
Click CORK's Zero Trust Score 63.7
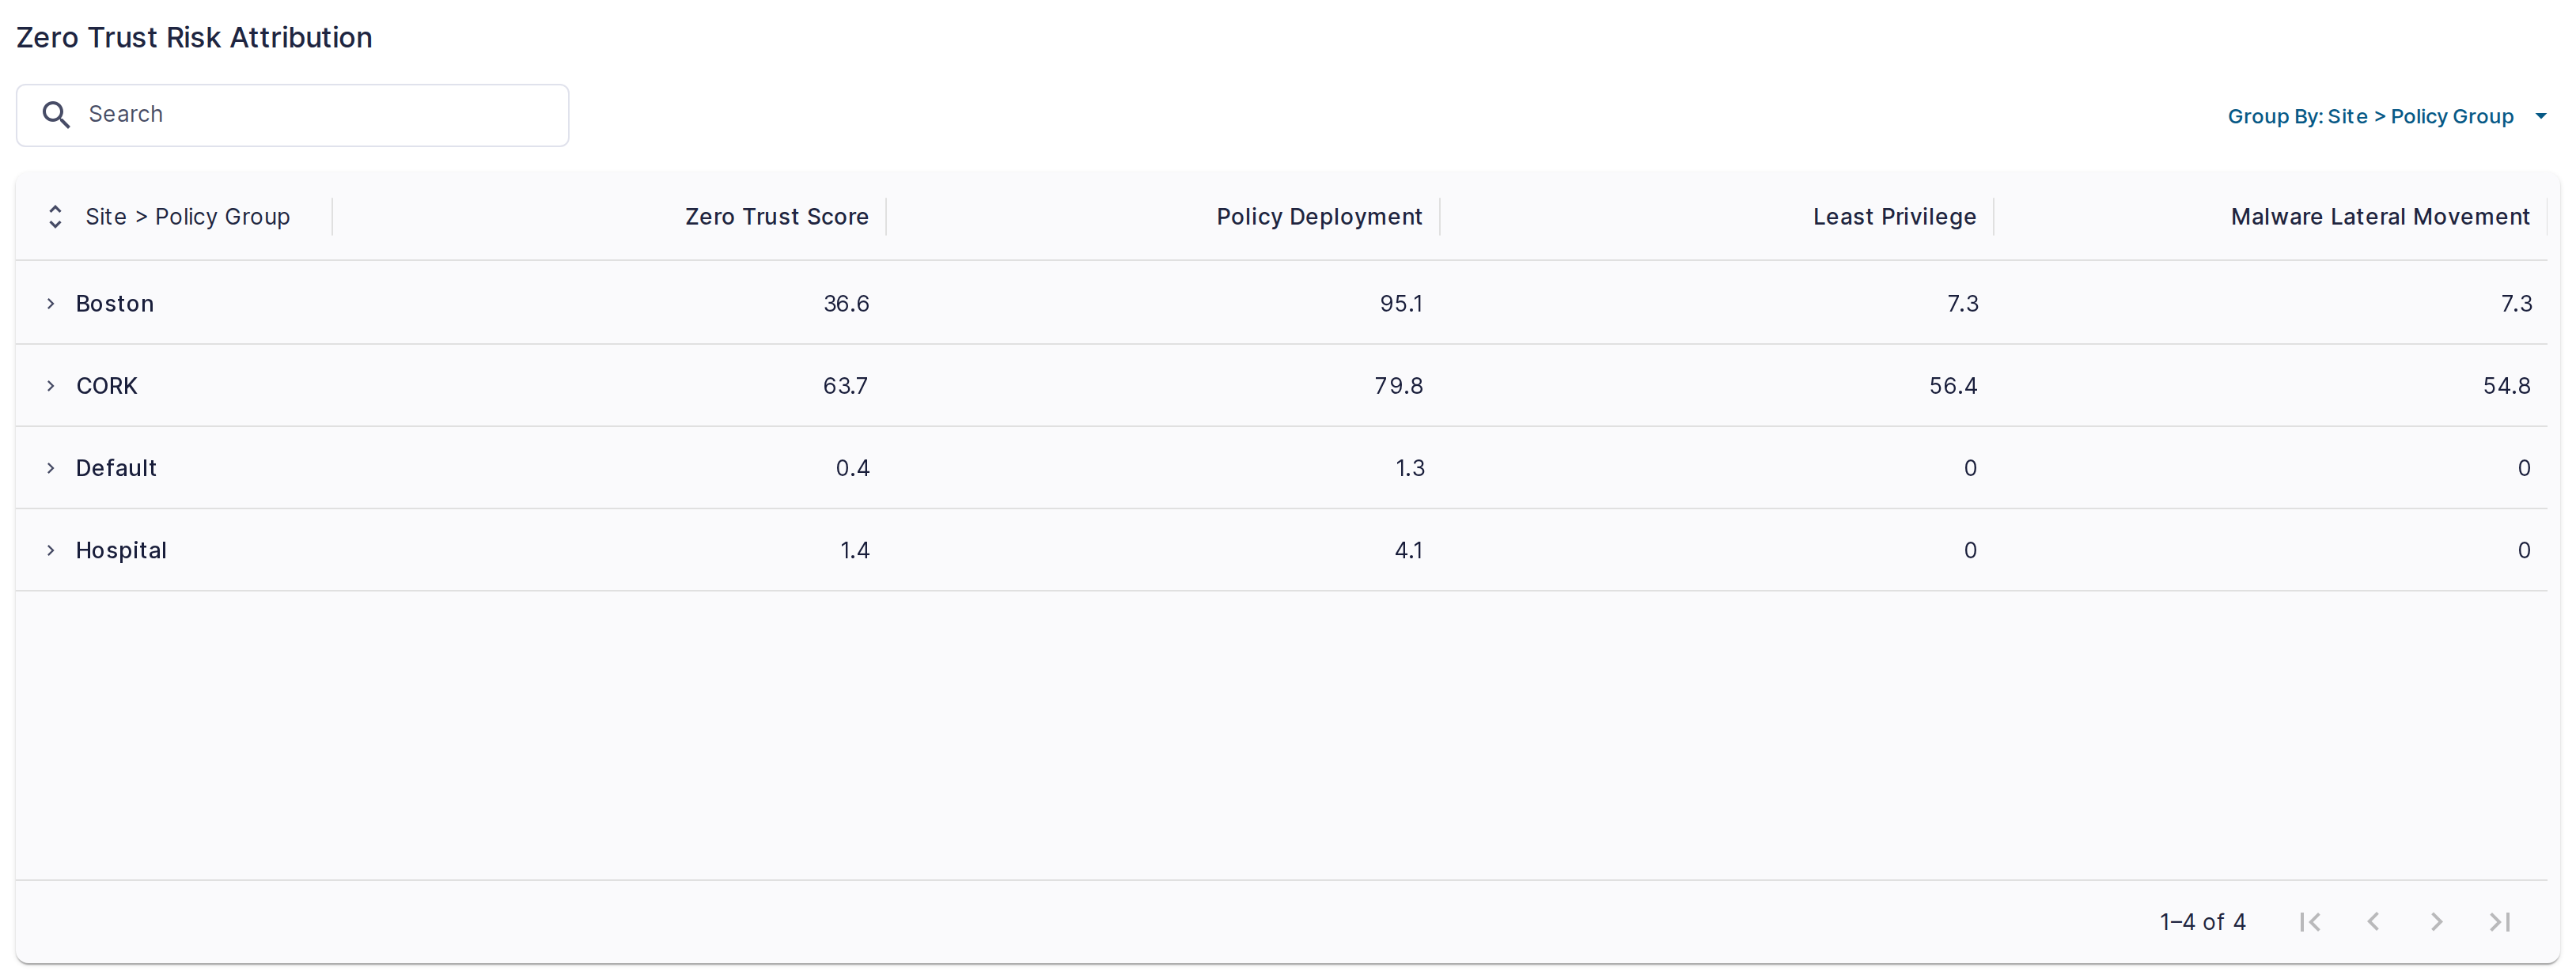click(845, 386)
